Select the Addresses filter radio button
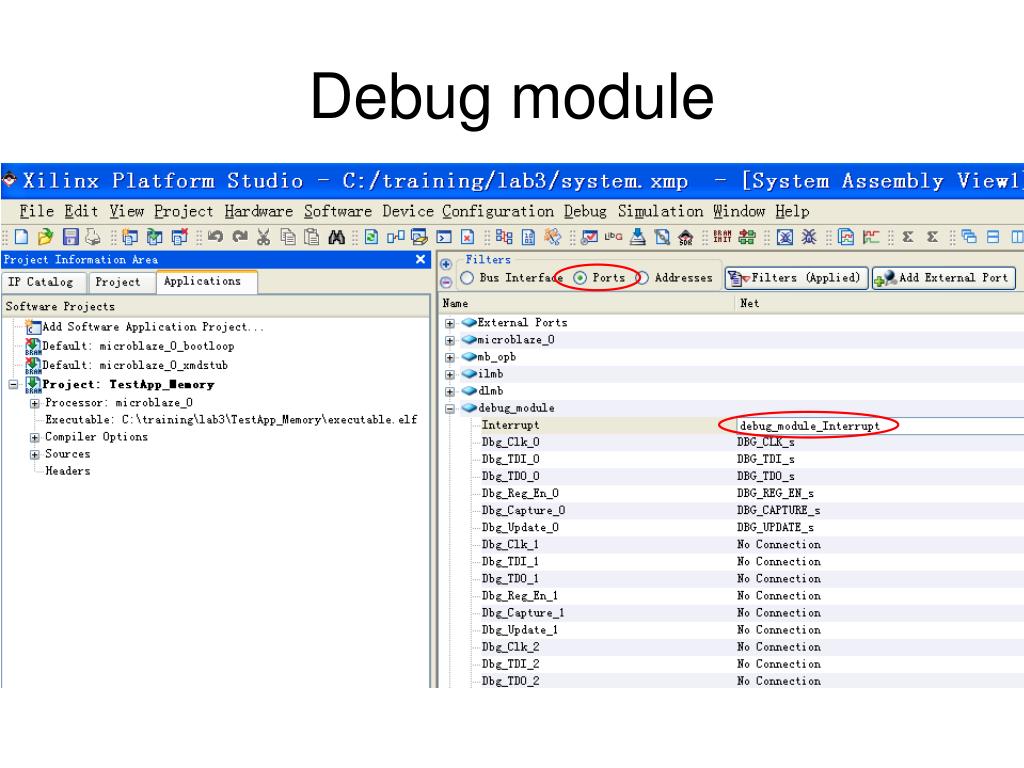Screen dimensions: 1024x768 click(643, 278)
